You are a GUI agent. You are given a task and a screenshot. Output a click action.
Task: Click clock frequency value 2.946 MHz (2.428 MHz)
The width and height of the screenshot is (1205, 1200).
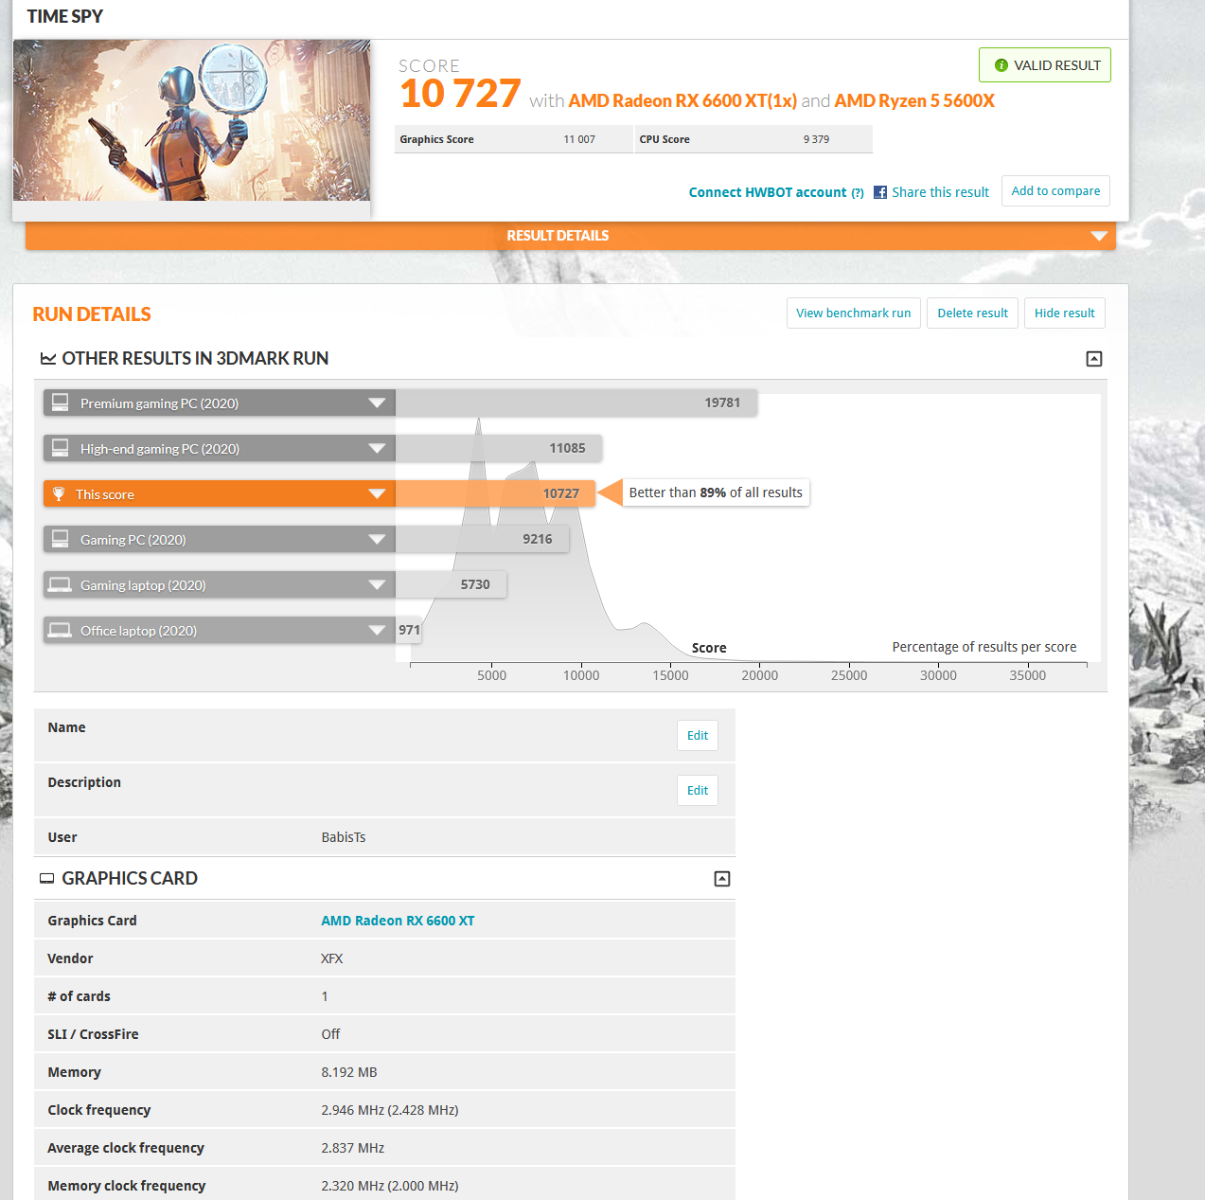pyautogui.click(x=390, y=1111)
